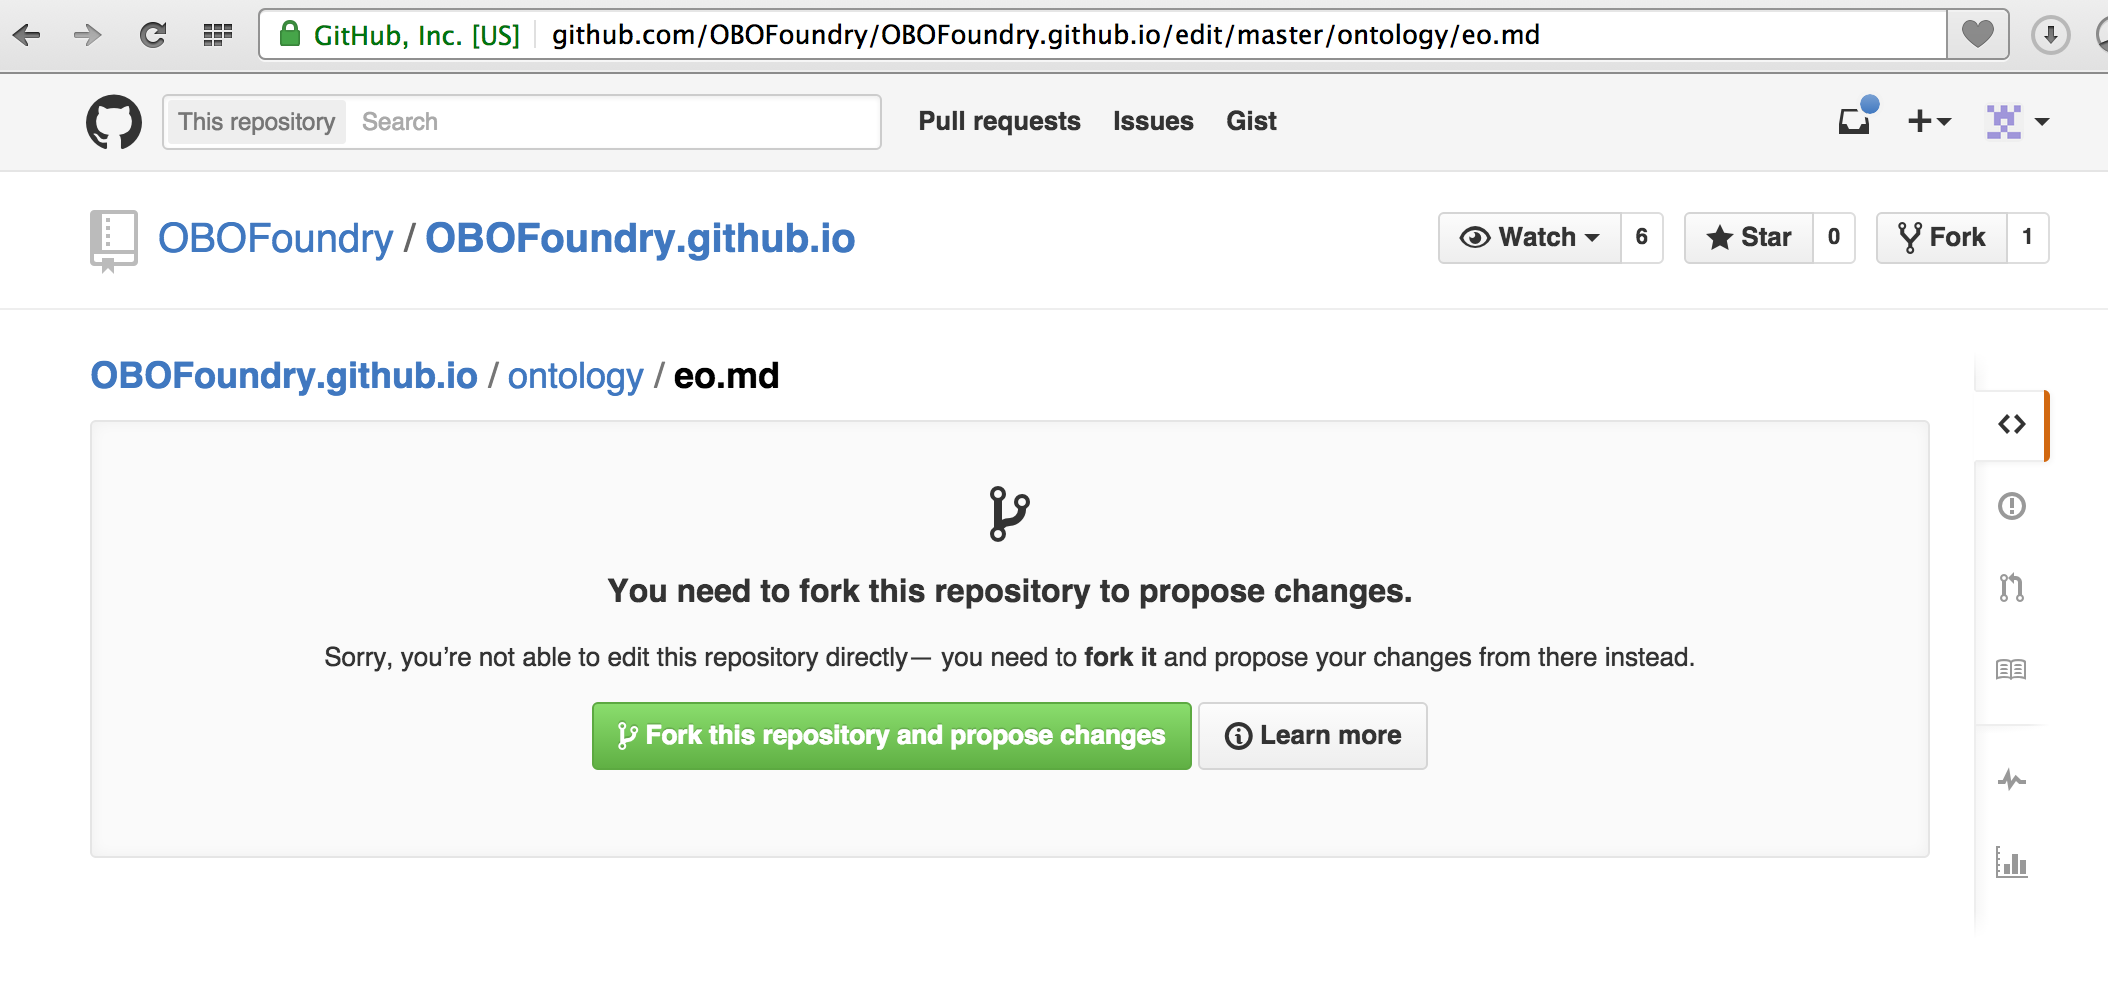Open the Pull requests sidebar icon

tap(2011, 588)
